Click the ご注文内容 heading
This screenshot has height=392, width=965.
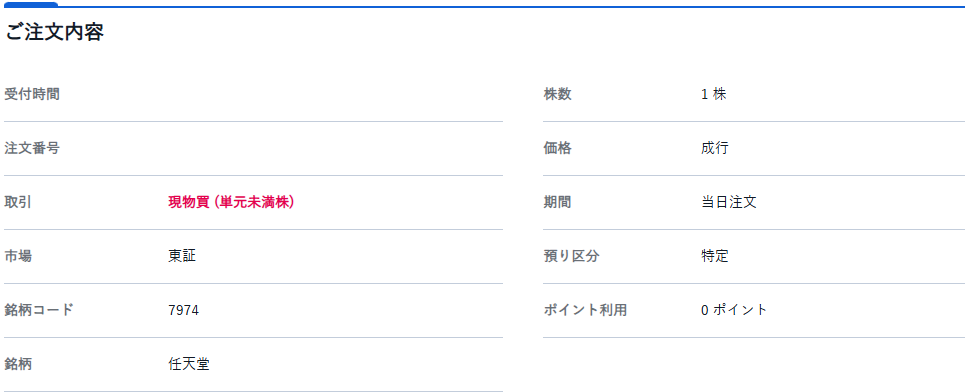(x=54, y=33)
